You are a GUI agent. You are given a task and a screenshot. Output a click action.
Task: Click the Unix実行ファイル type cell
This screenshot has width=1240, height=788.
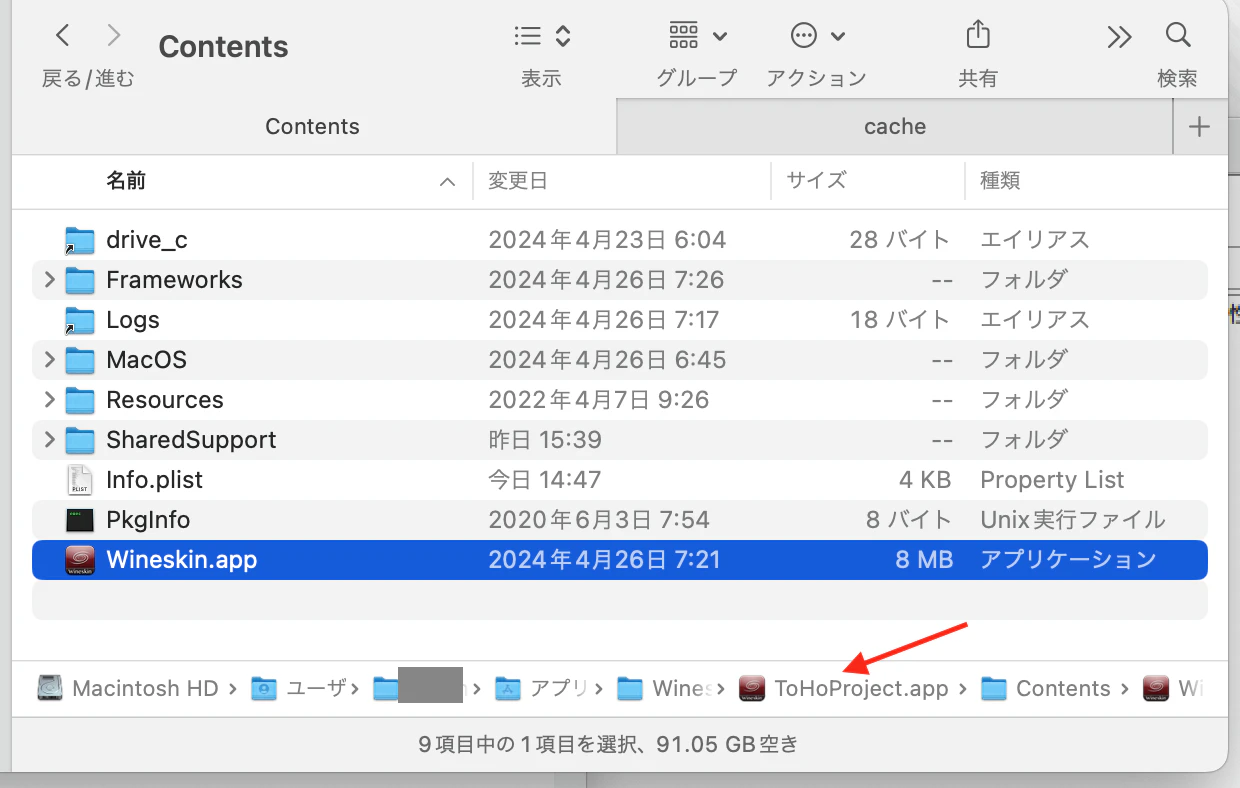pos(1073,520)
